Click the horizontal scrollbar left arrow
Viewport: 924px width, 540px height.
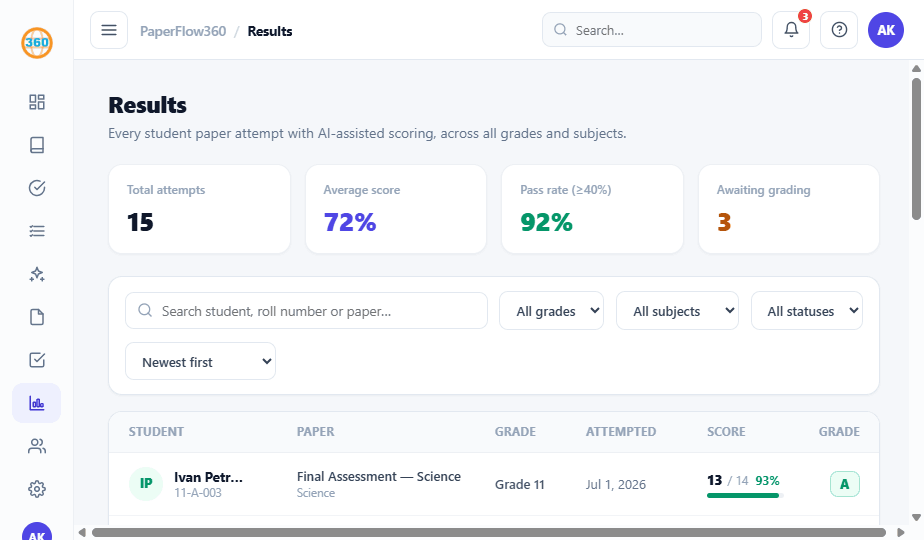pyautogui.click(x=82, y=532)
